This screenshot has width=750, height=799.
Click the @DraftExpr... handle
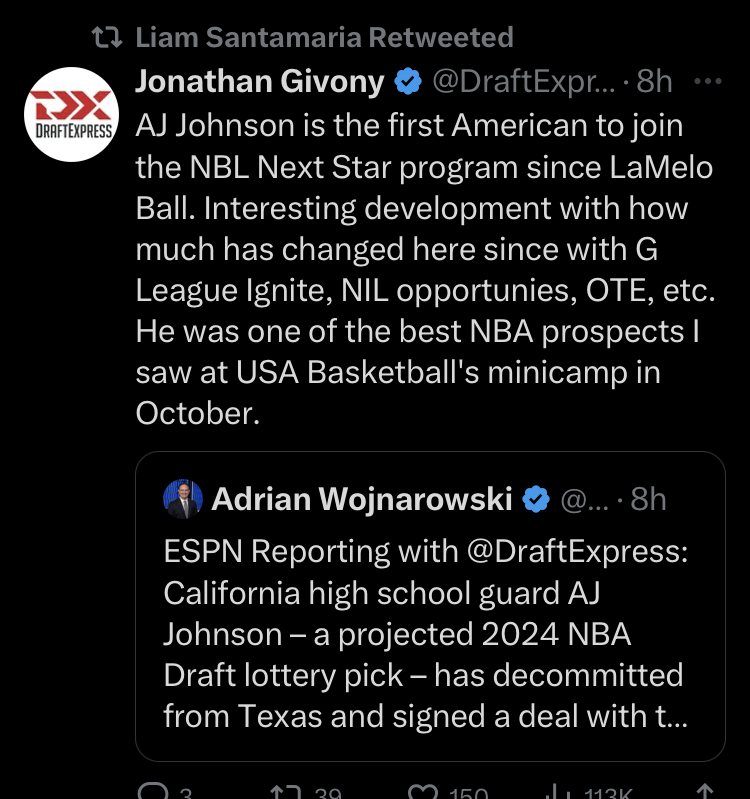(x=524, y=82)
